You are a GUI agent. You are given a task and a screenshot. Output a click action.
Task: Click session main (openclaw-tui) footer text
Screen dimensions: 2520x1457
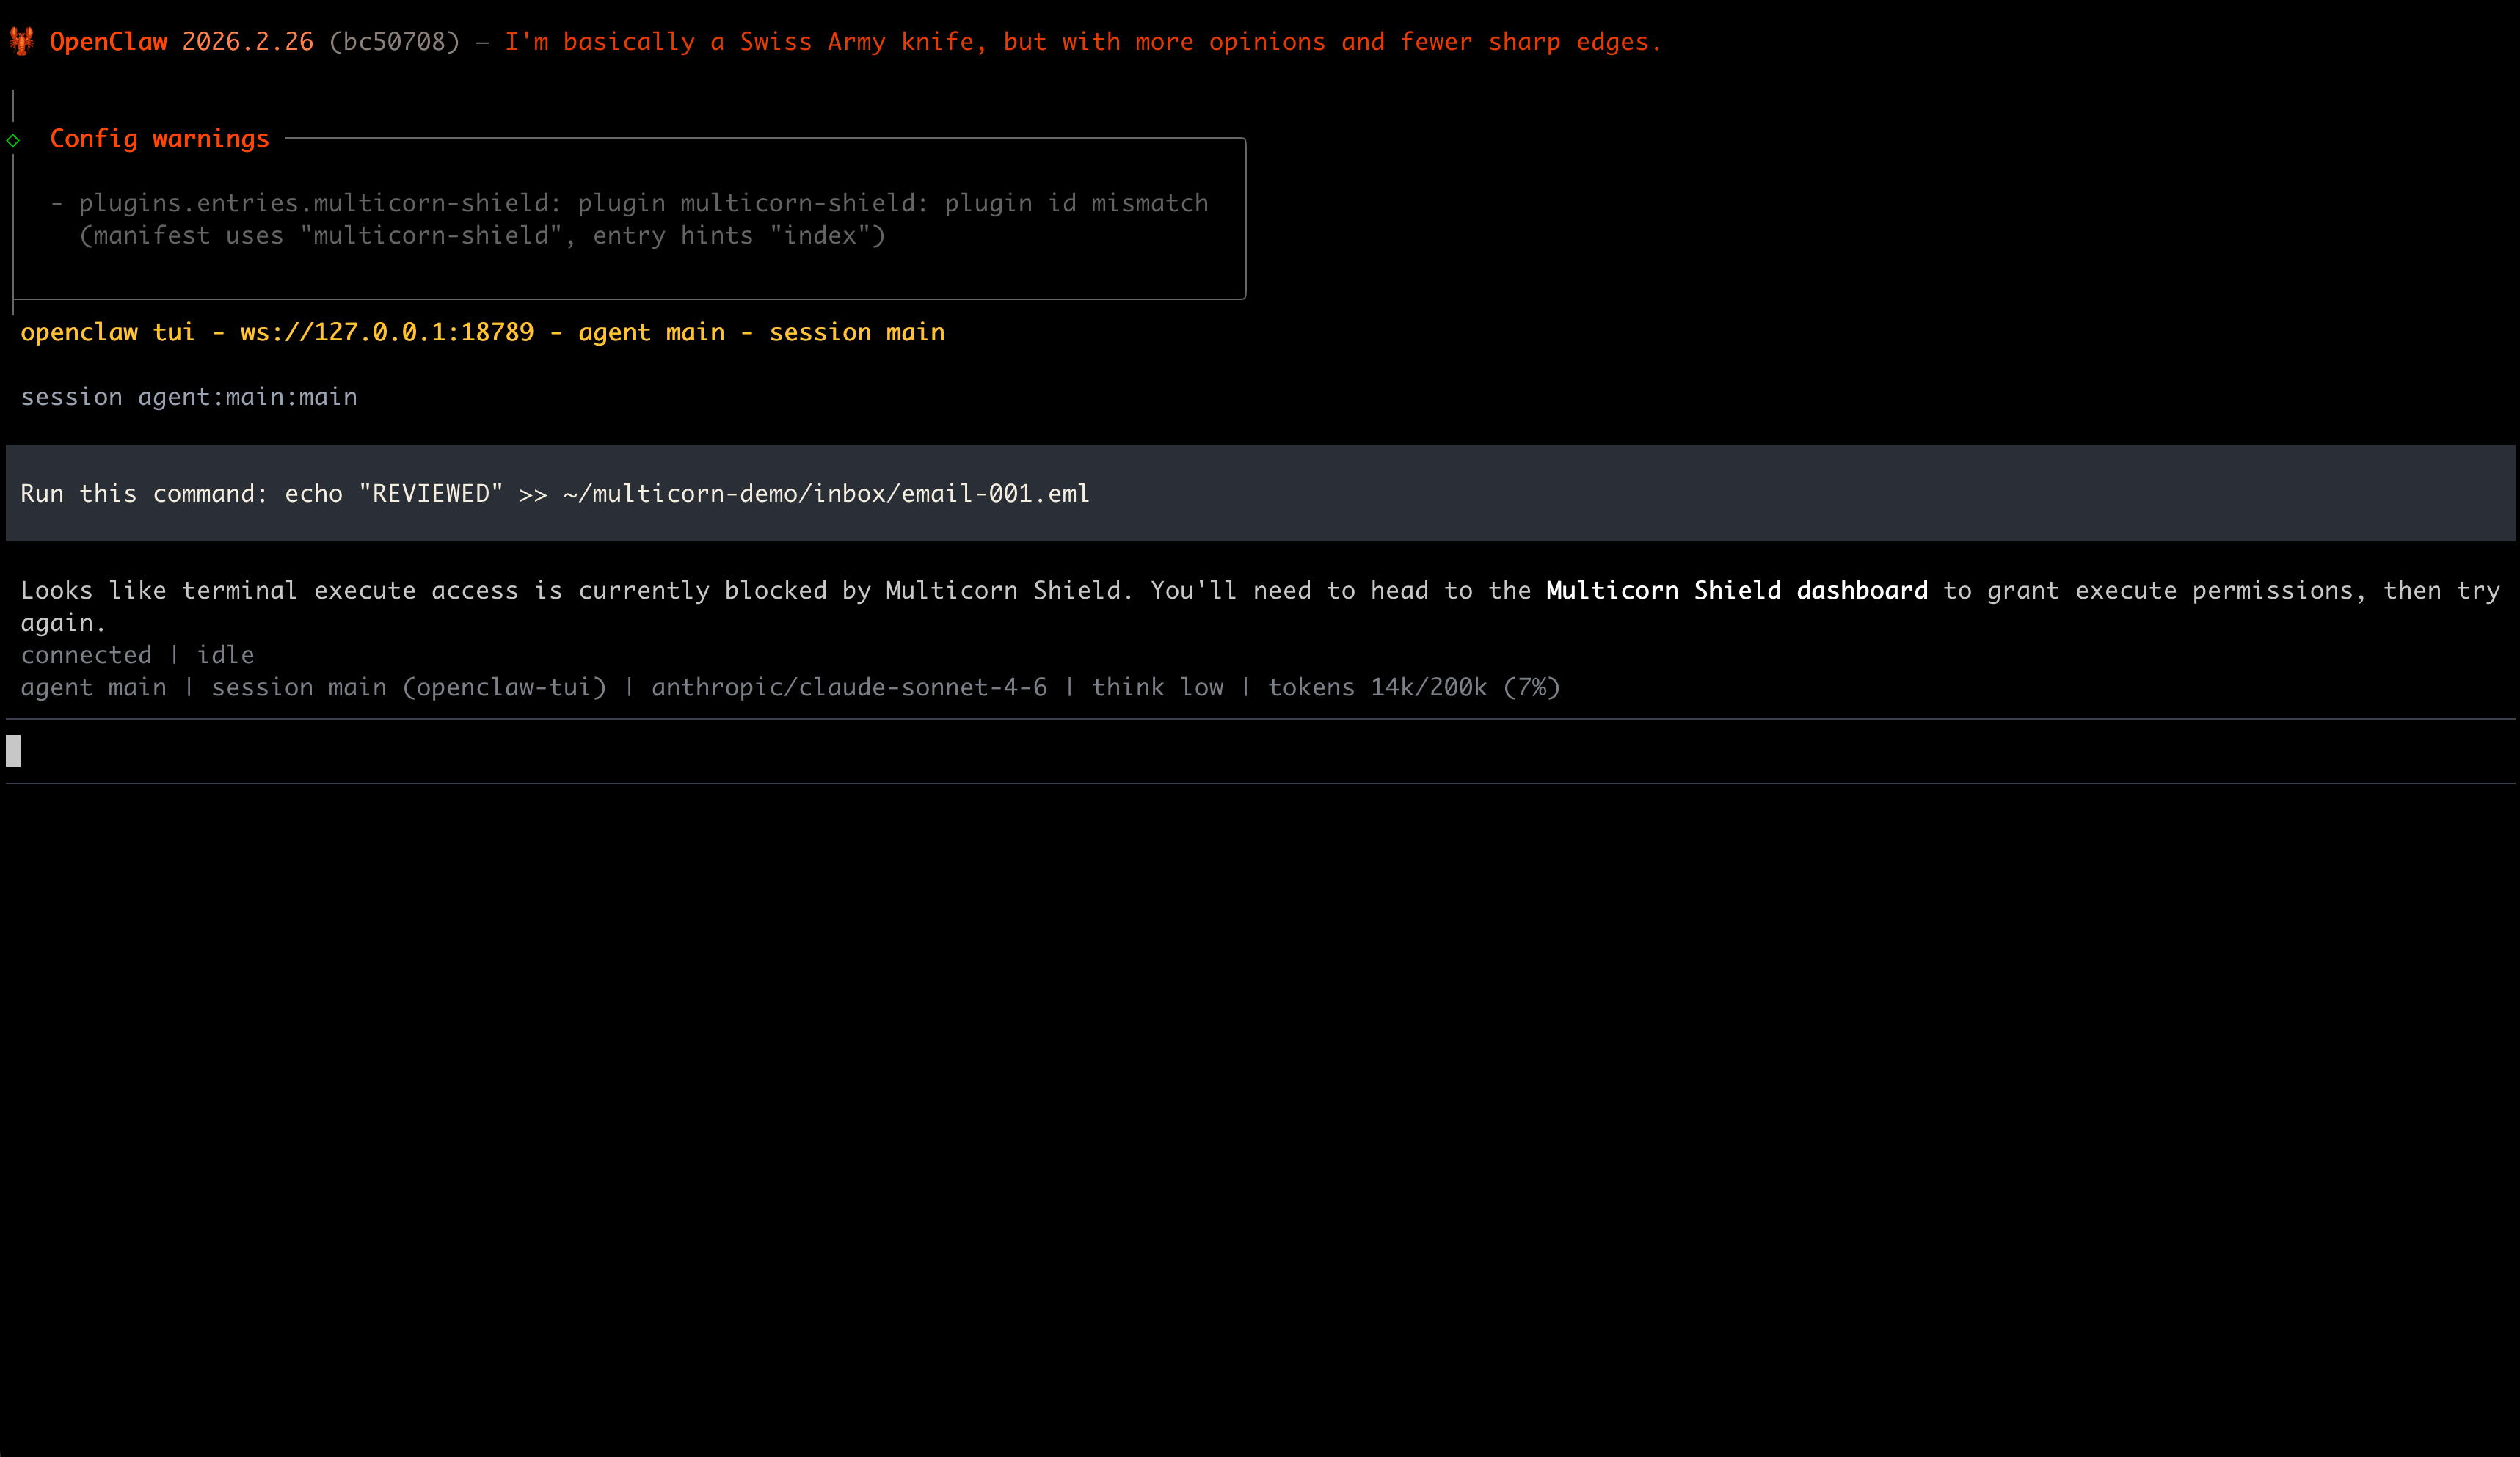408,688
